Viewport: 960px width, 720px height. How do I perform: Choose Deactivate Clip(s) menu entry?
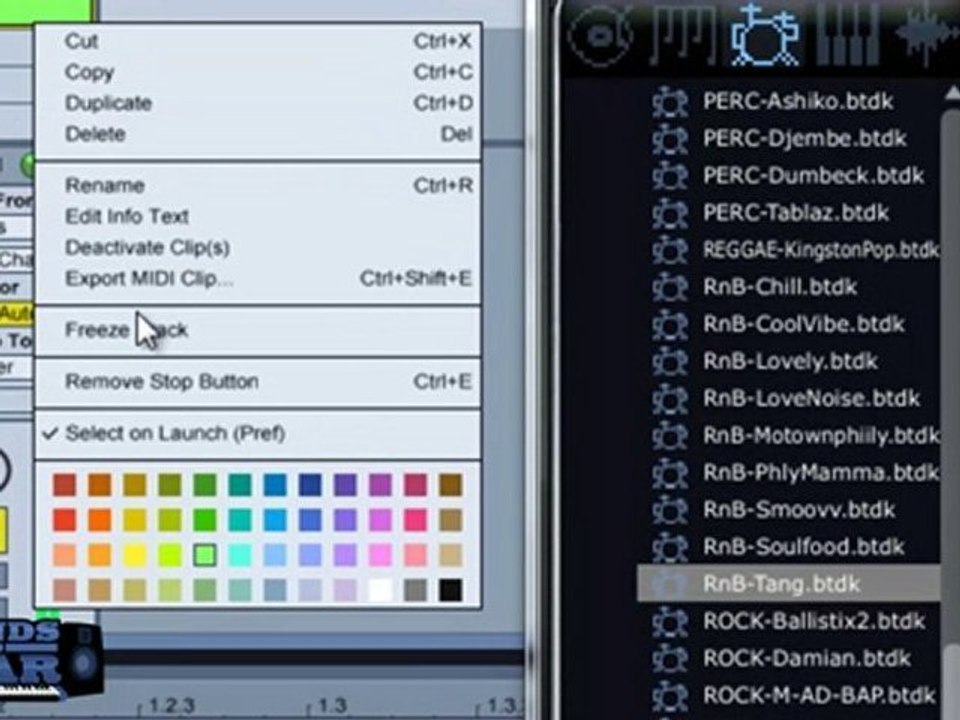258,247
